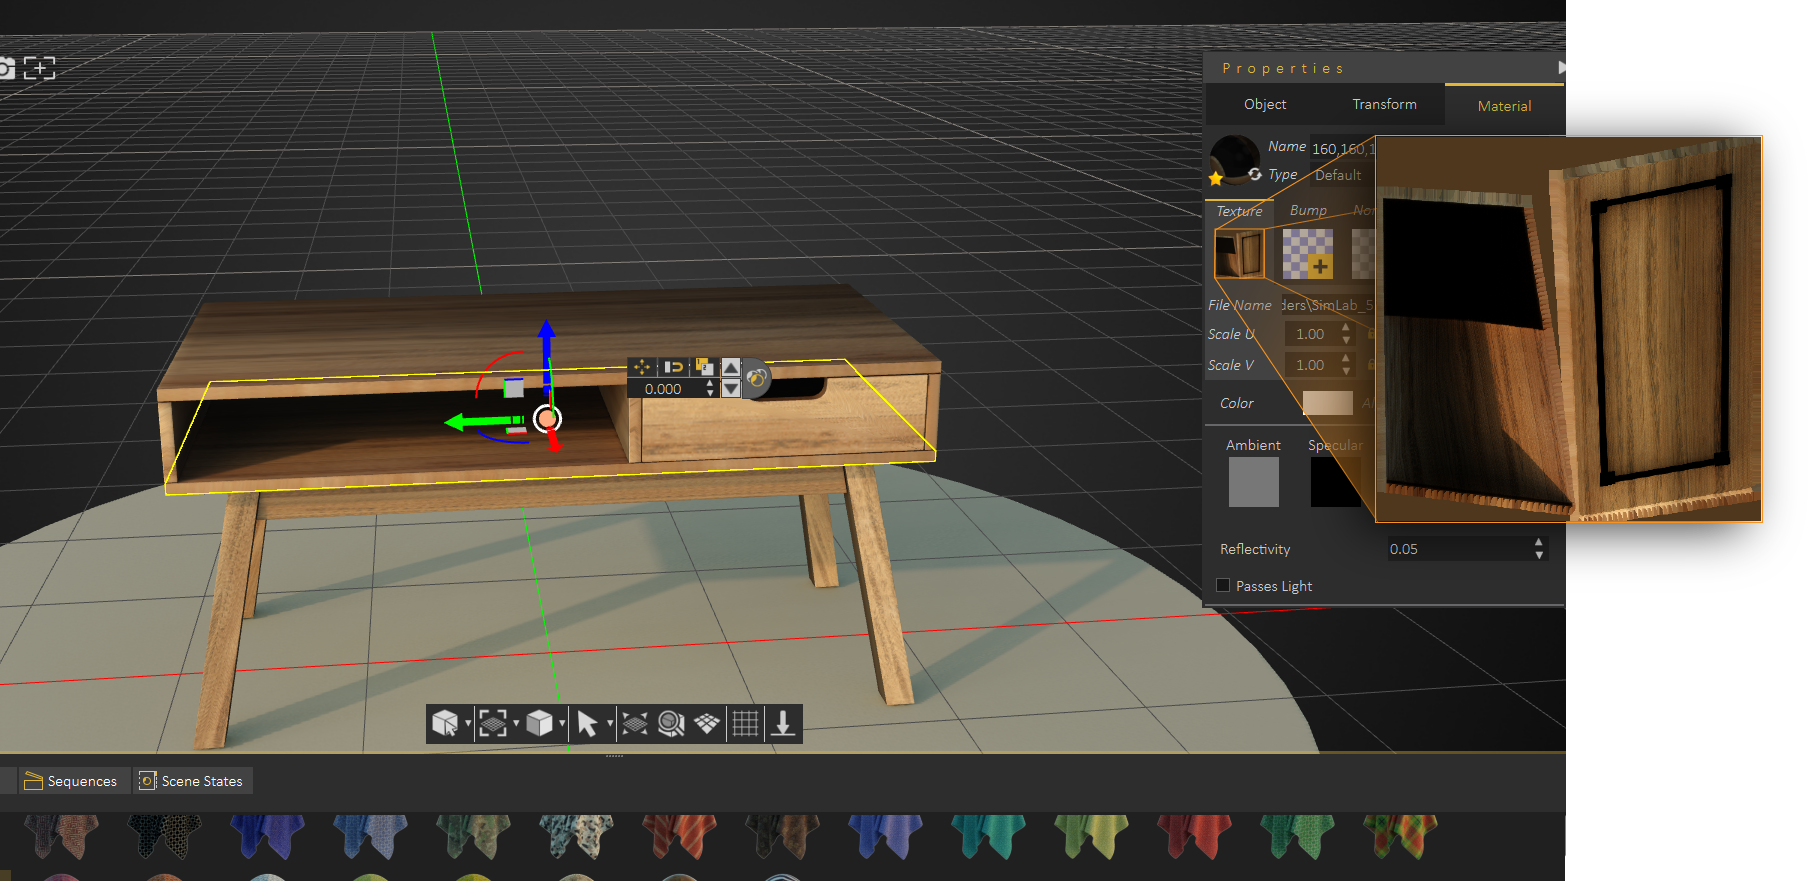Image resolution: width=1816 pixels, height=881 pixels.
Task: Open the Sequences tab
Action: (x=70, y=781)
